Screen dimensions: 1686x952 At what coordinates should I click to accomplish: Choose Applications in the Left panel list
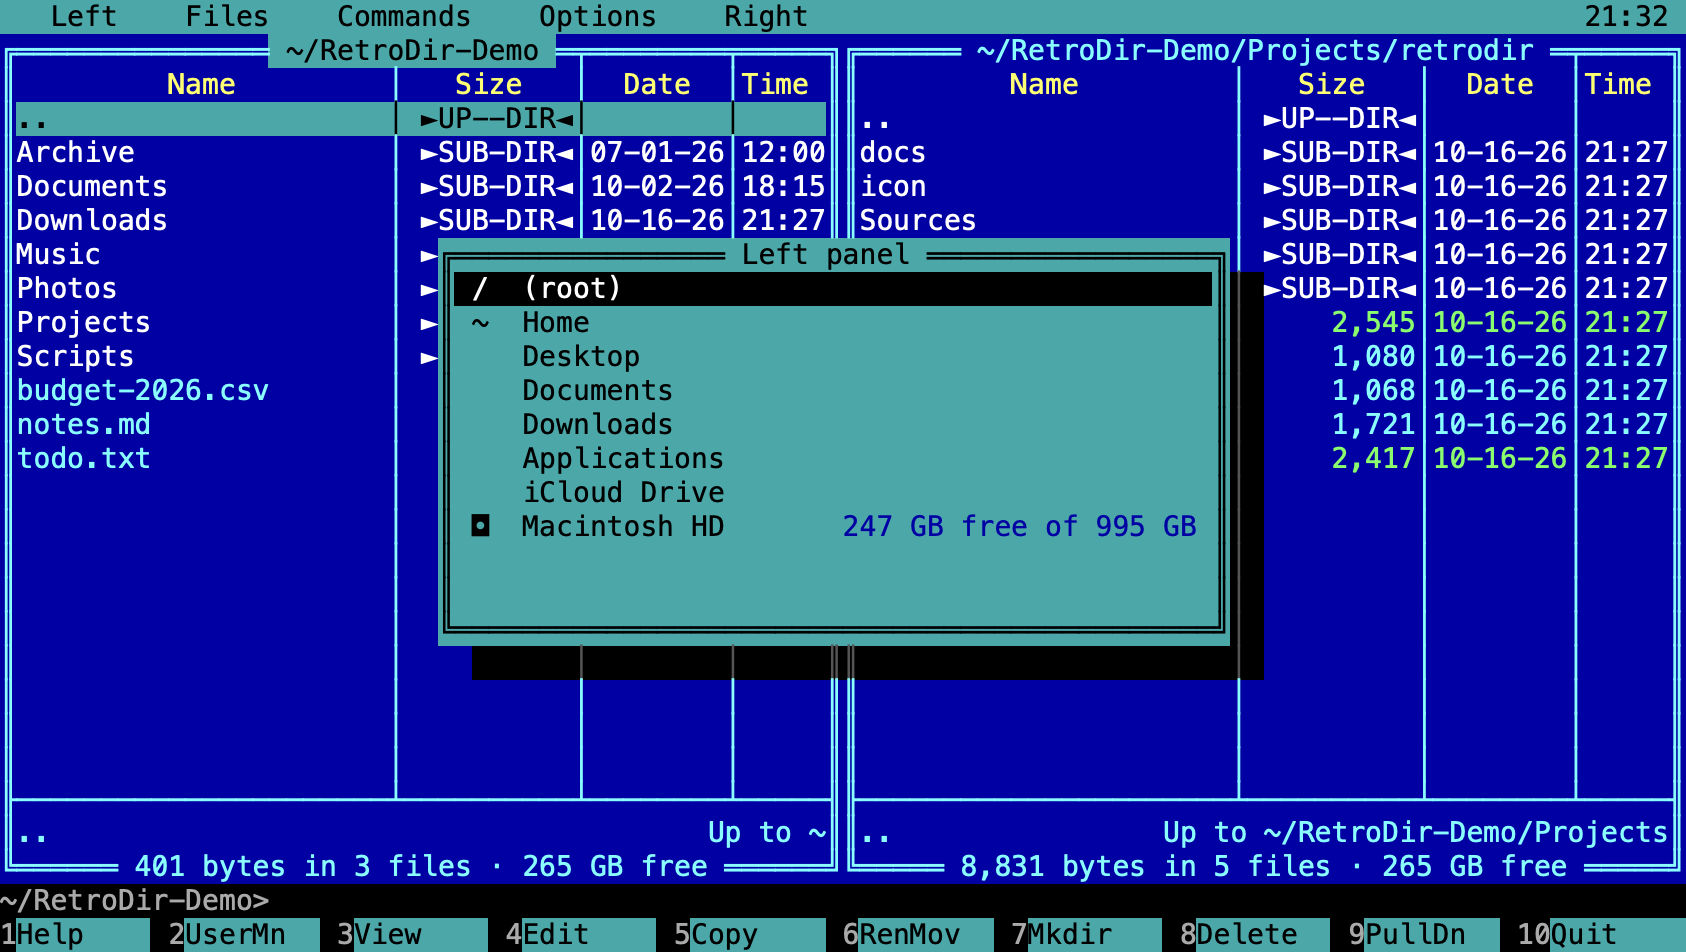833,459
